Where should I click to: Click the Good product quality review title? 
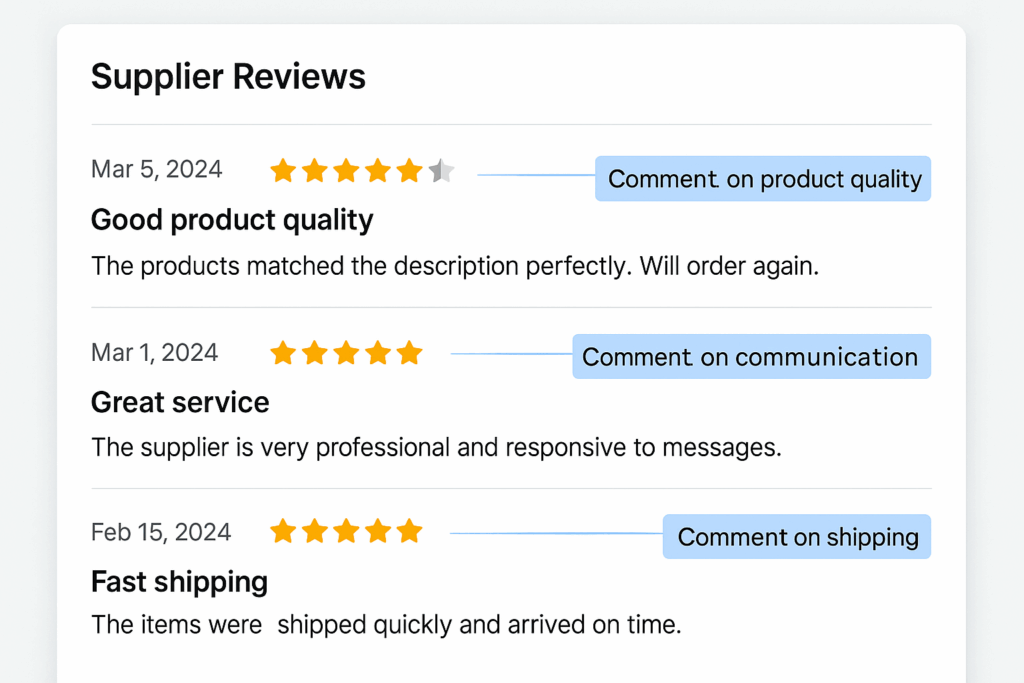(x=231, y=220)
